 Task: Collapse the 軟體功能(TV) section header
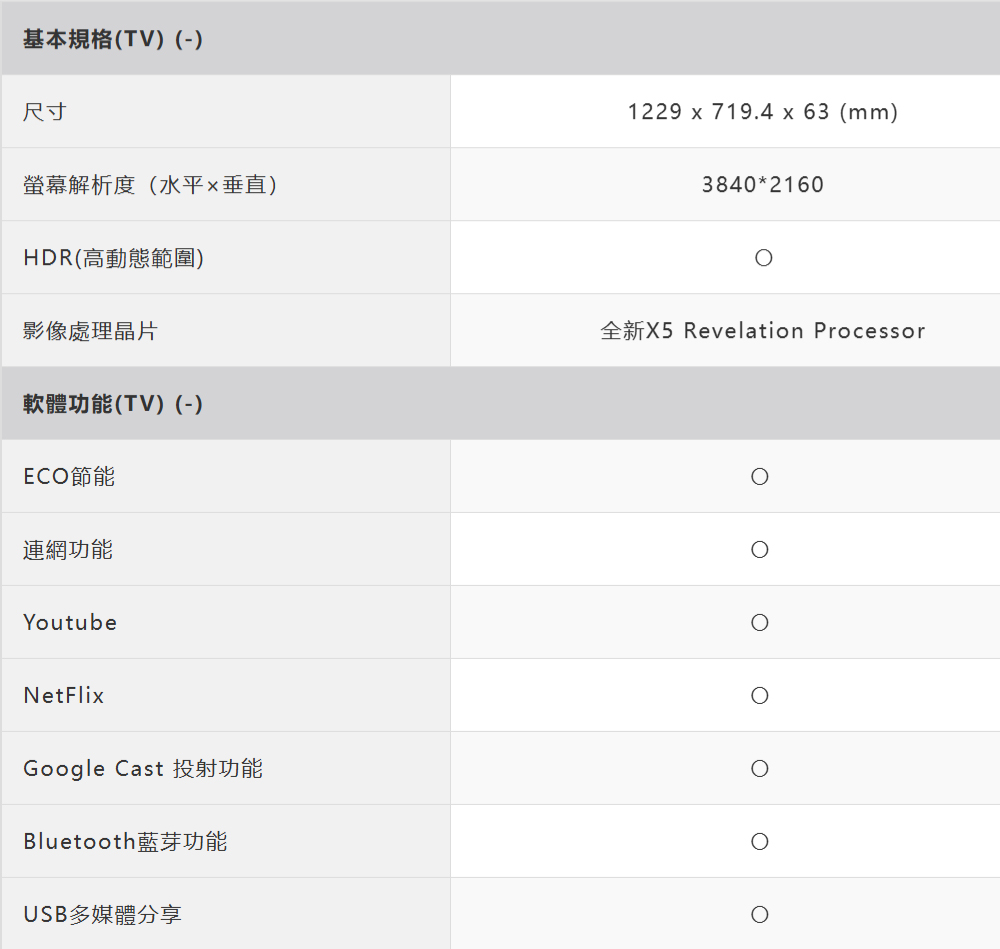click(x=113, y=404)
